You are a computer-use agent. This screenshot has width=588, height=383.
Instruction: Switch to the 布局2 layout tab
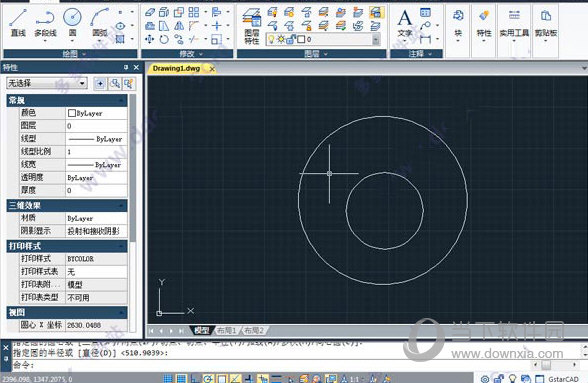[x=254, y=330]
